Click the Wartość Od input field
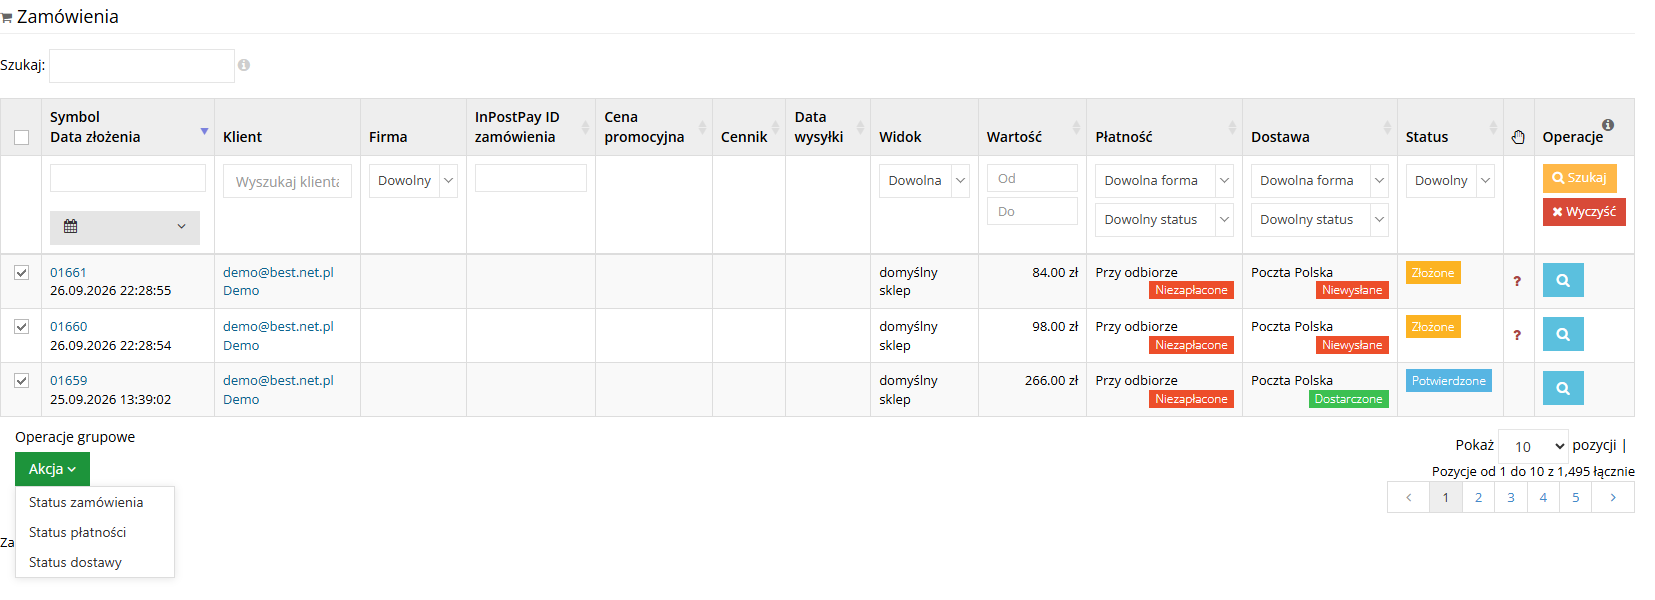Image resolution: width=1655 pixels, height=600 pixels. click(1032, 178)
